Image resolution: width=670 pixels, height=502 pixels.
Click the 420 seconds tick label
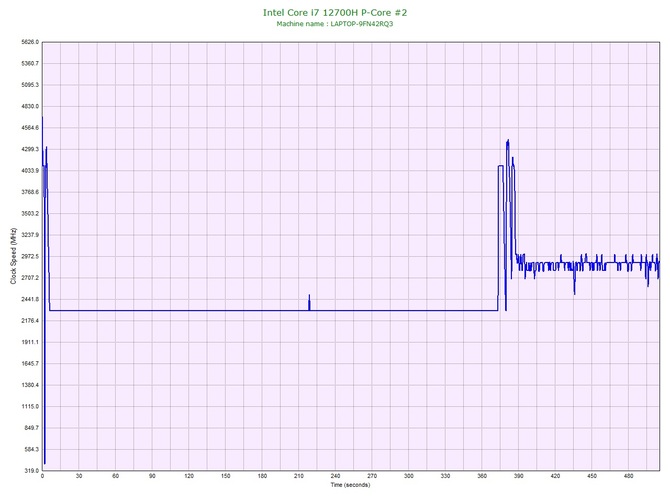coord(555,476)
